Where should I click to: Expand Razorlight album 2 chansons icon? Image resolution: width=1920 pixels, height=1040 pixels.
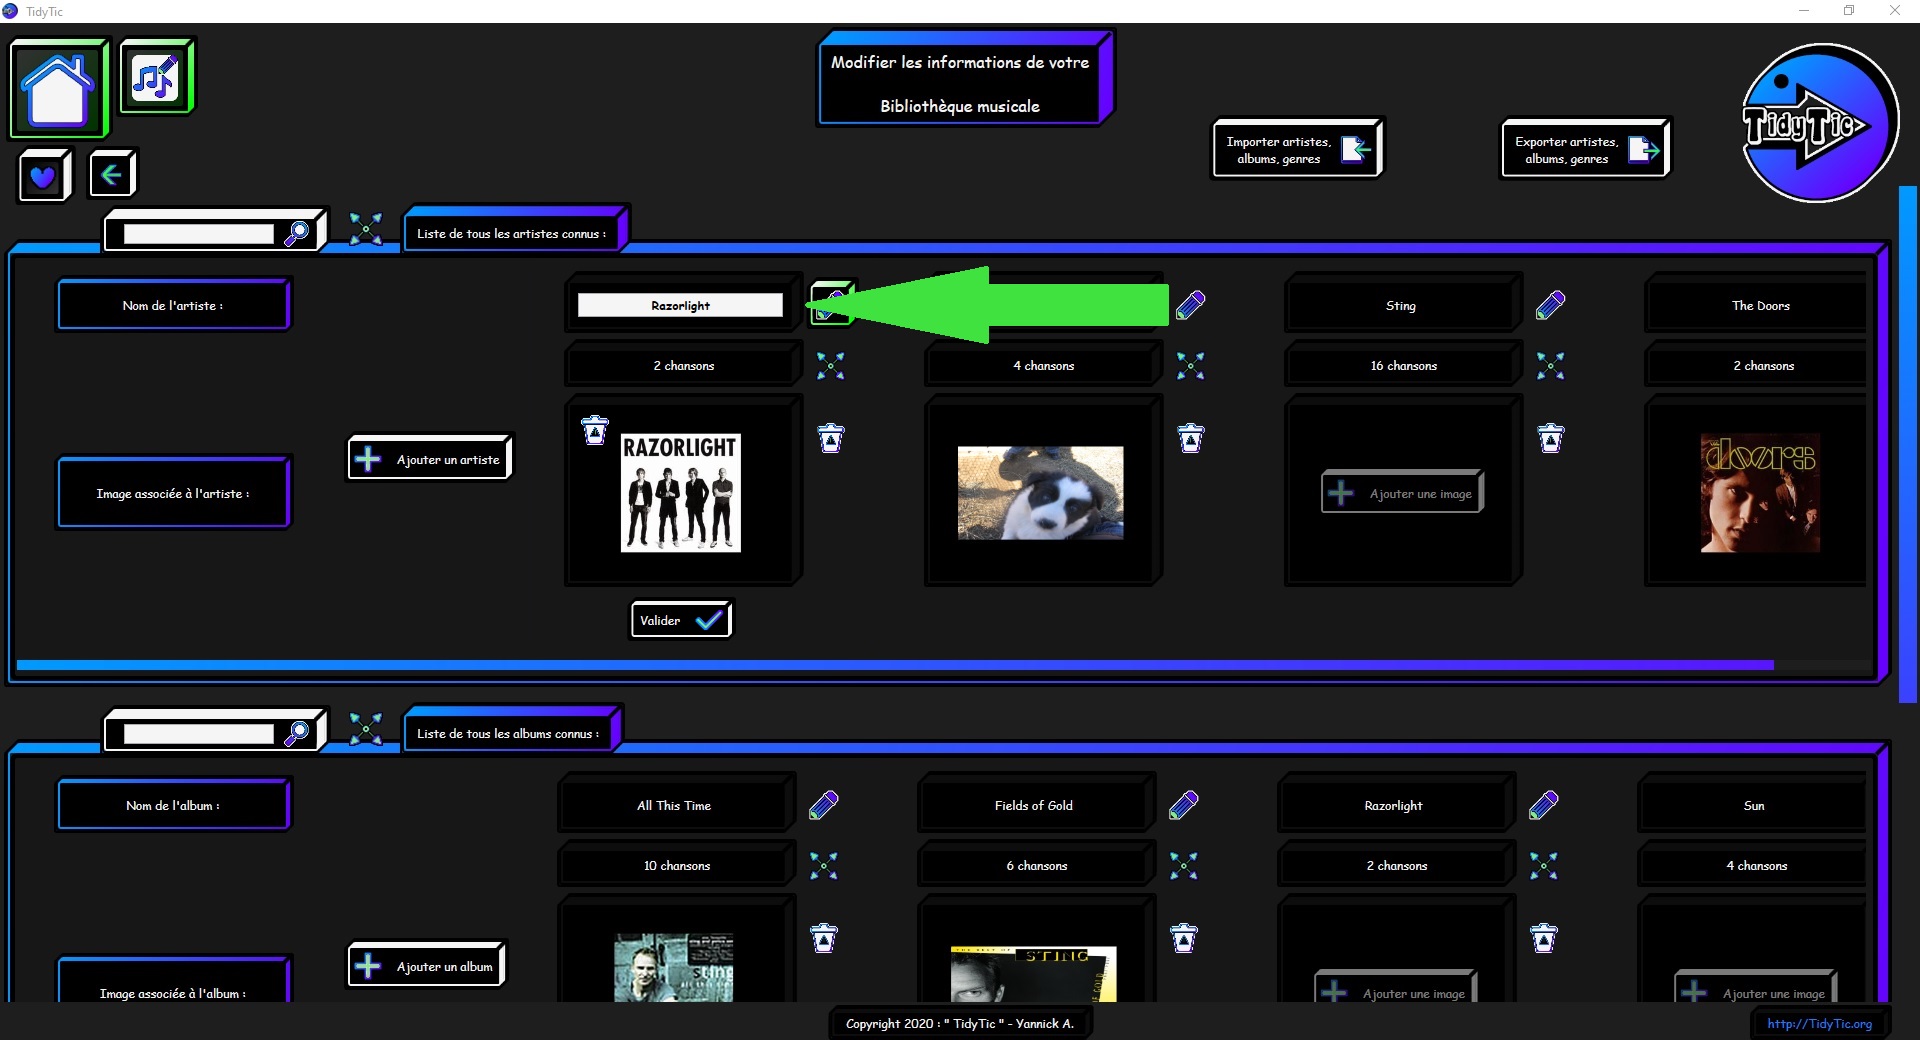click(1544, 866)
